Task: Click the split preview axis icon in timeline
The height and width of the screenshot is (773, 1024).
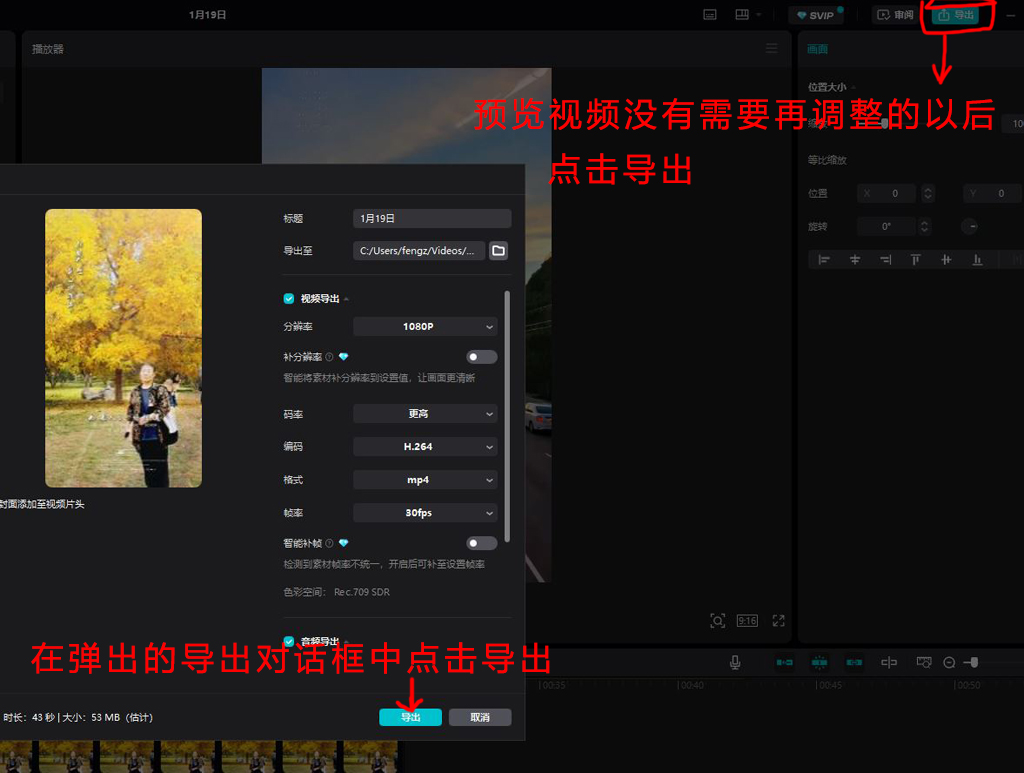Action: (x=888, y=662)
